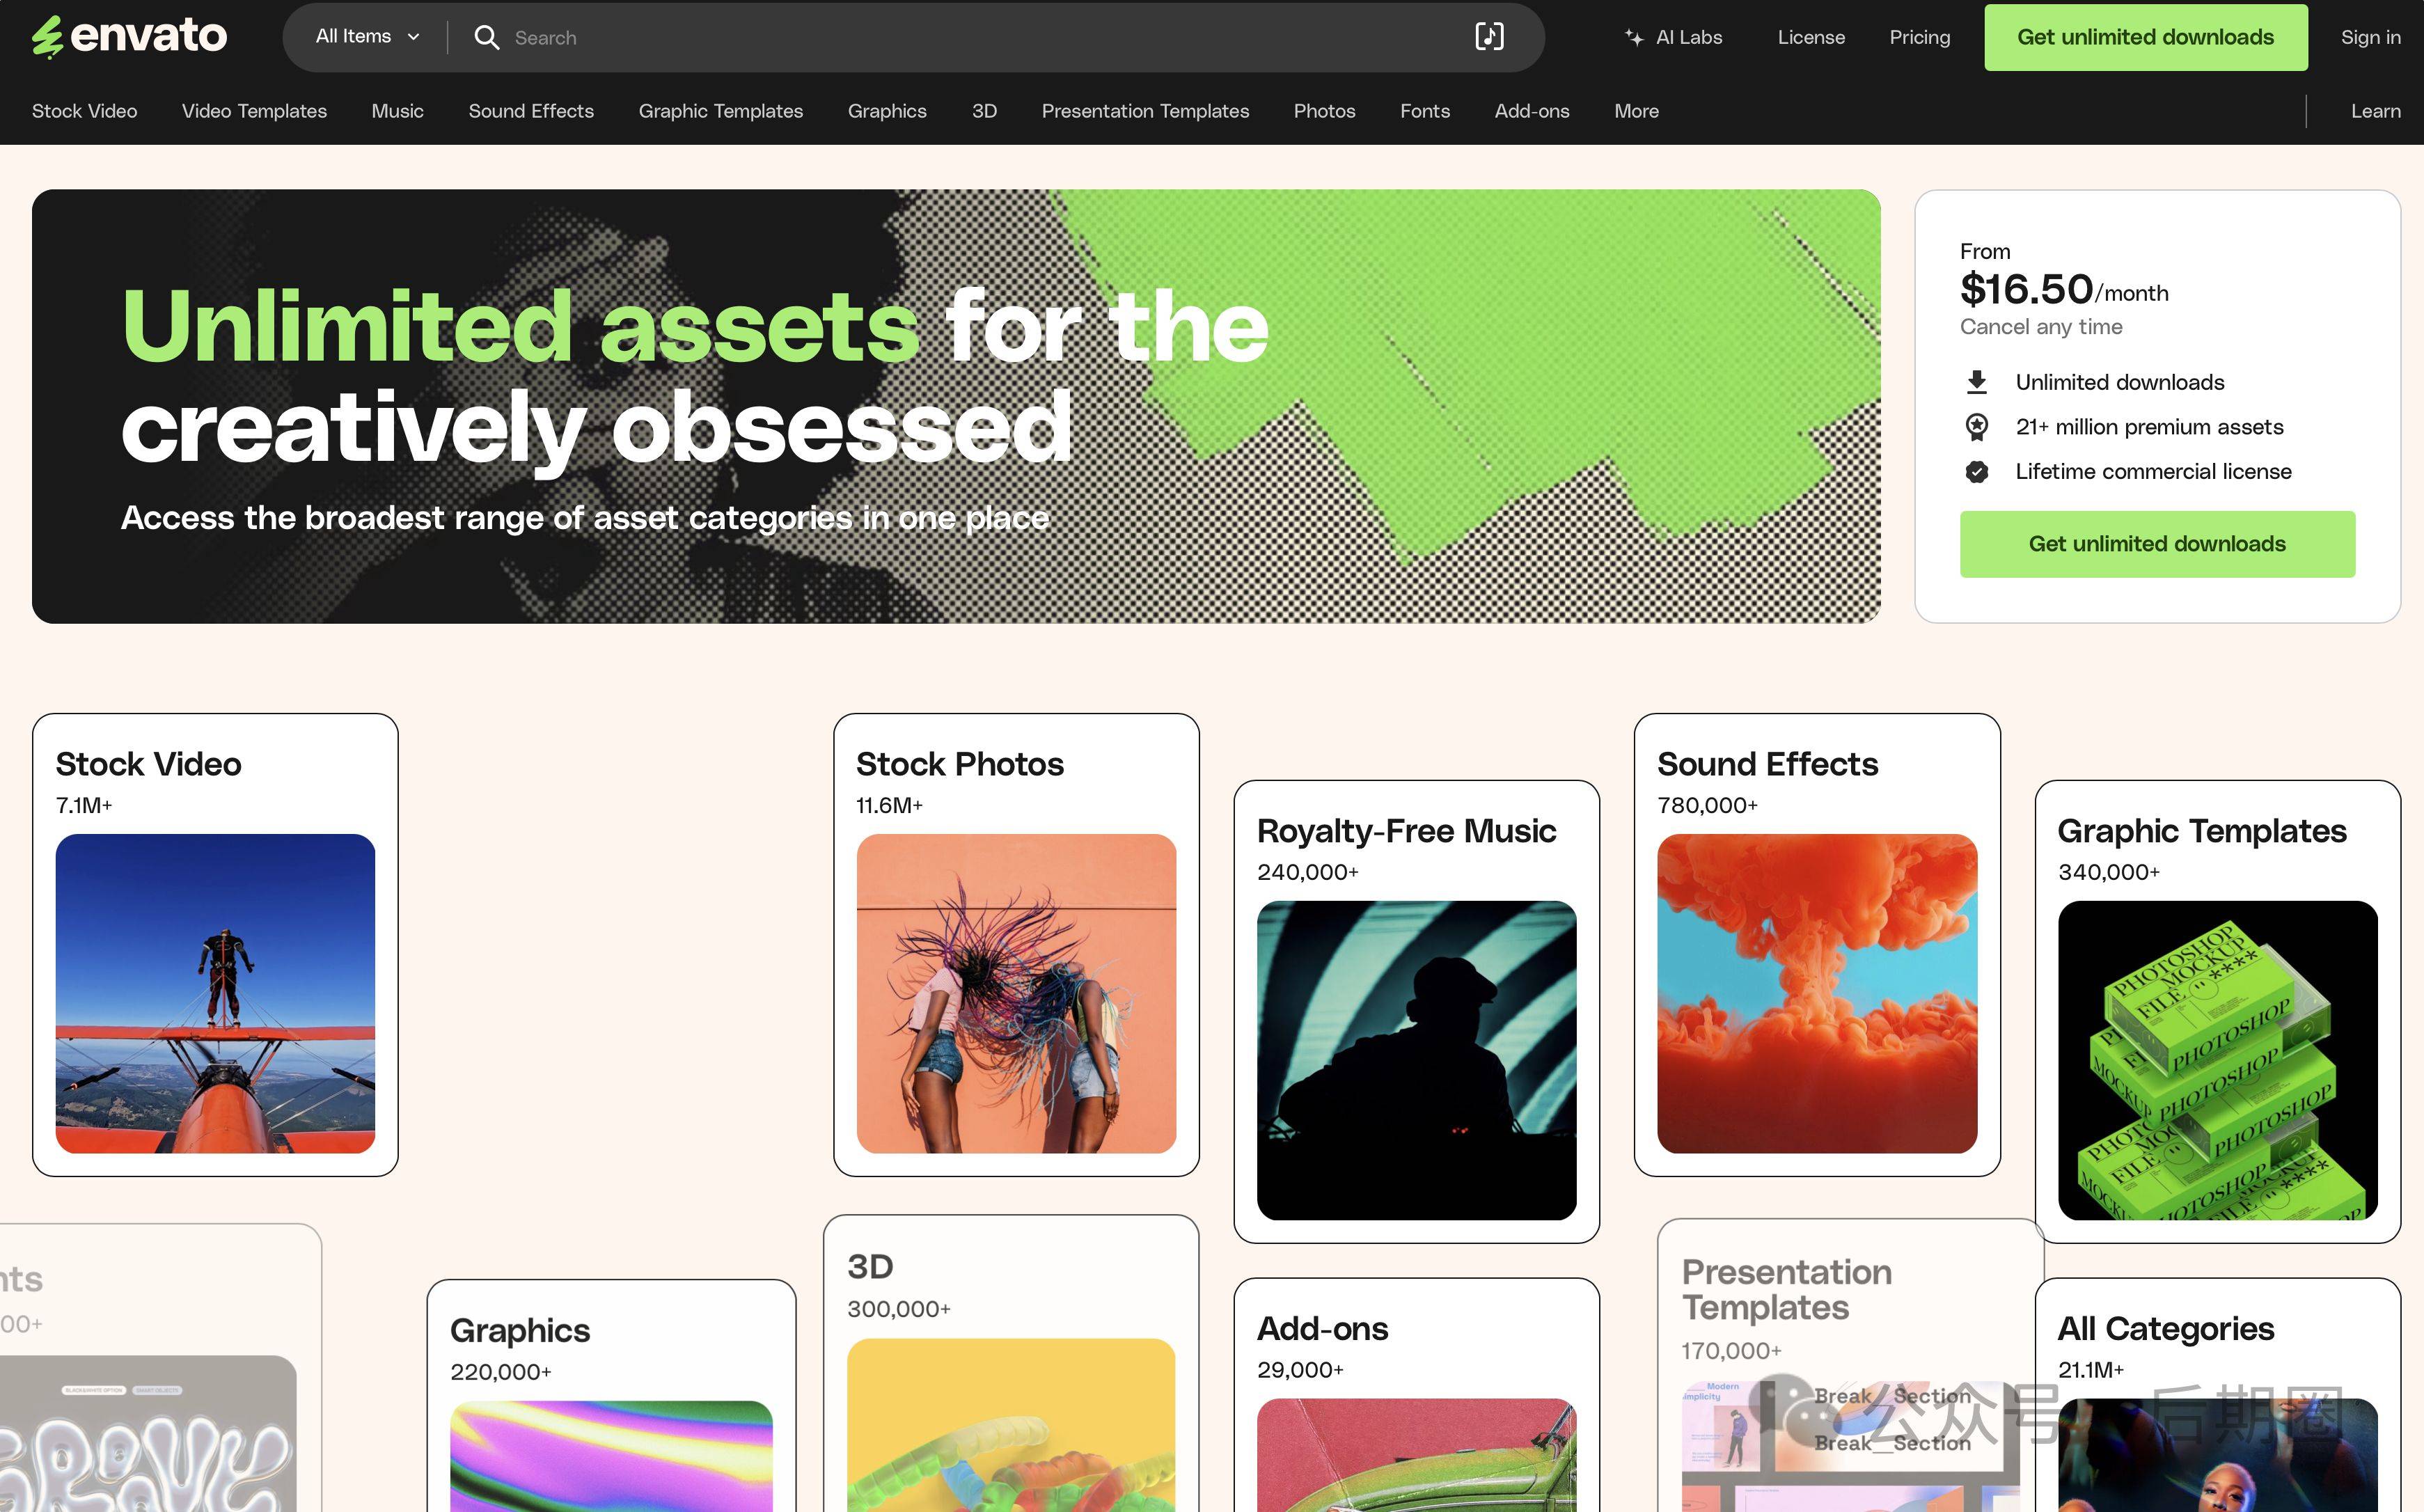Click the commercial license checkmark icon
This screenshot has height=1512, width=2424.
pyautogui.click(x=1977, y=471)
